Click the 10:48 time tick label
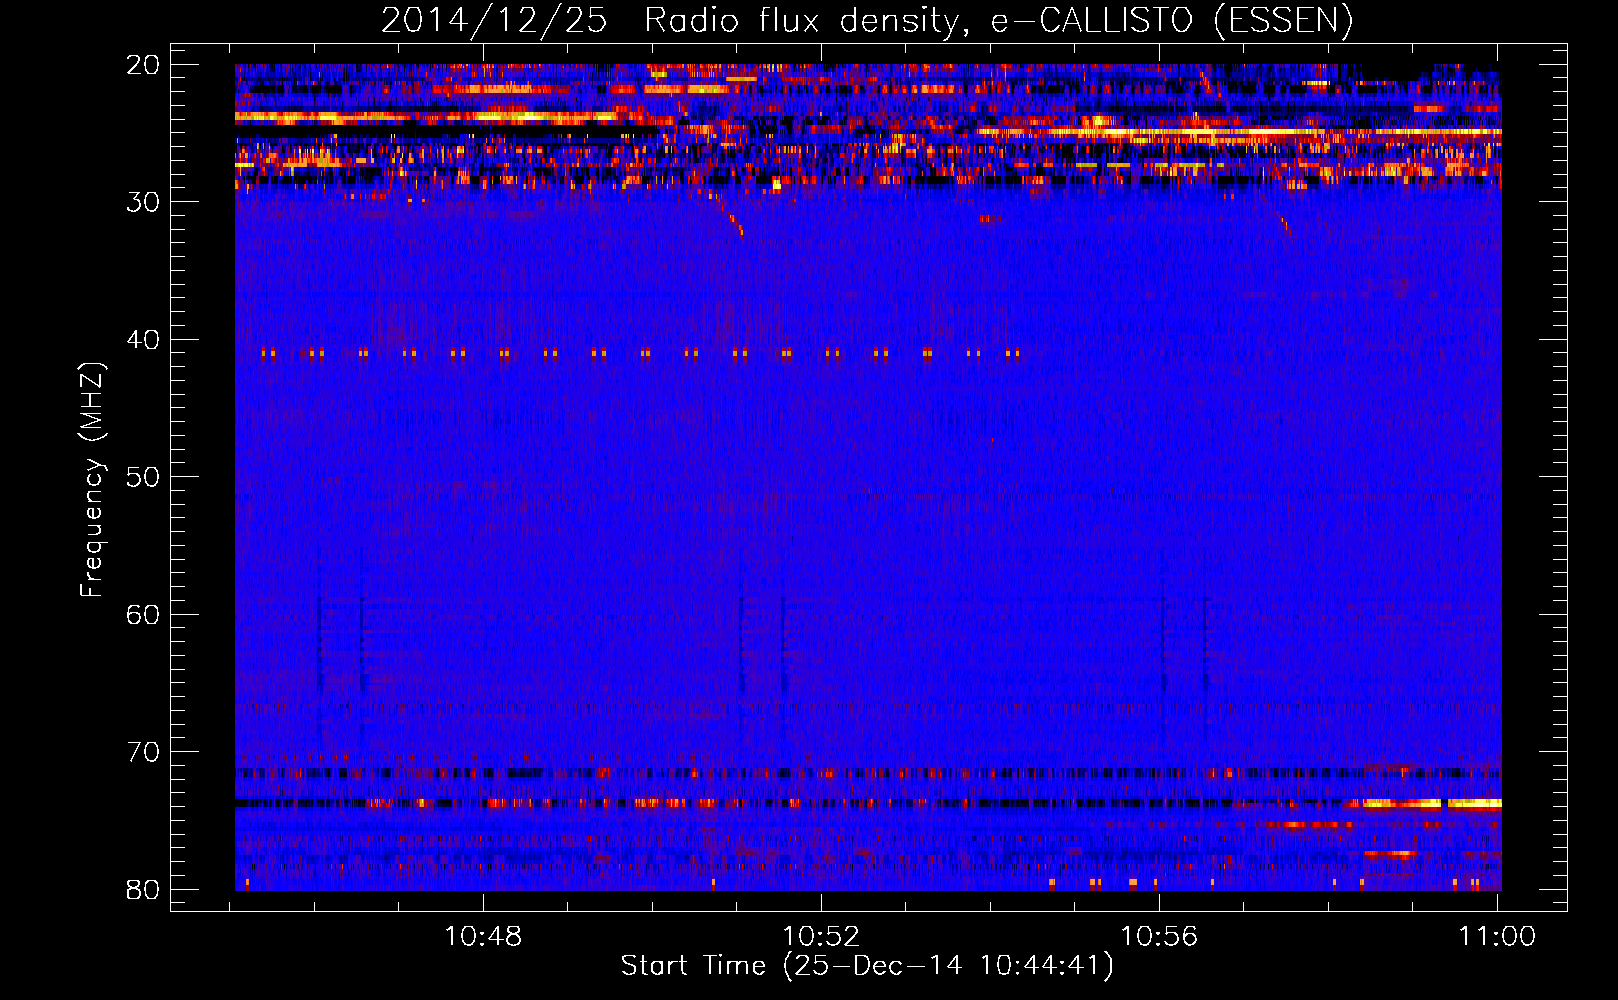Viewport: 1618px width, 1000px height. point(483,937)
